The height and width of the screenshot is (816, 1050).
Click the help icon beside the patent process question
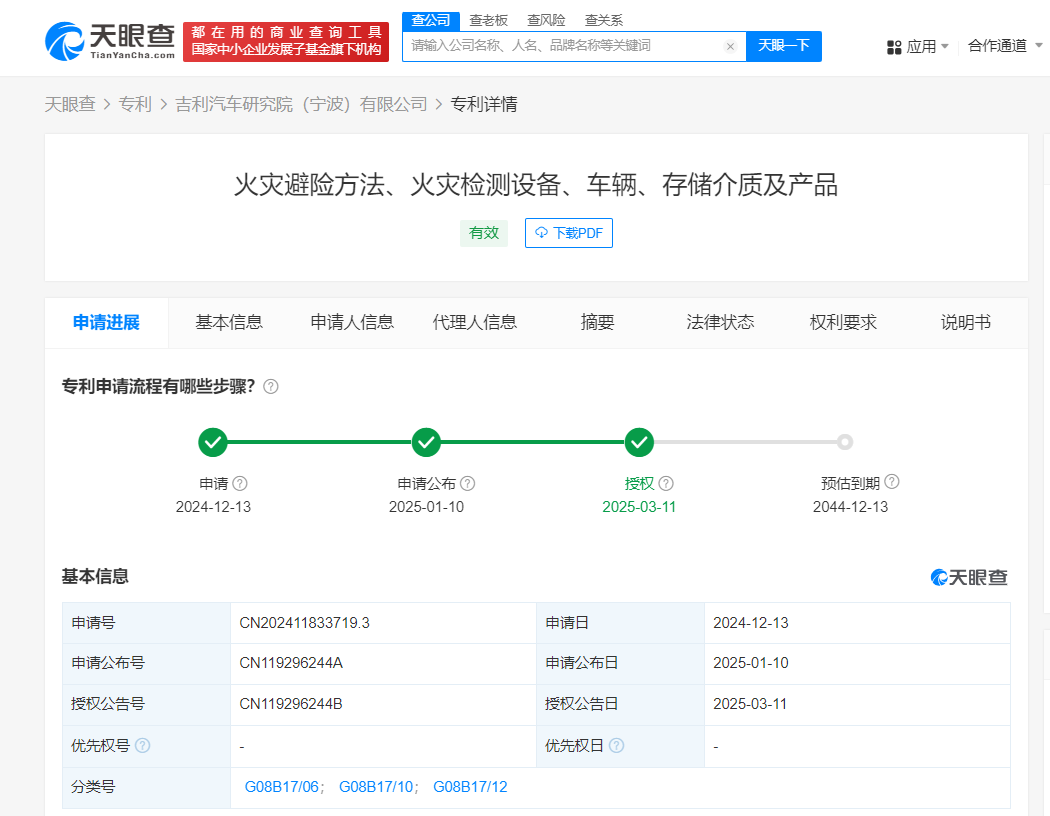(271, 387)
